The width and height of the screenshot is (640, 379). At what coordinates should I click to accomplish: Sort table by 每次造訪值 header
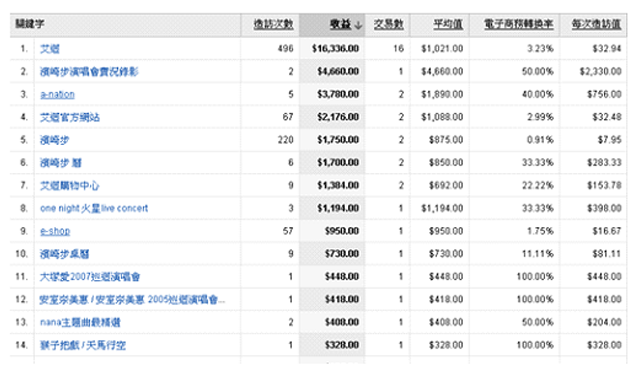coord(596,24)
